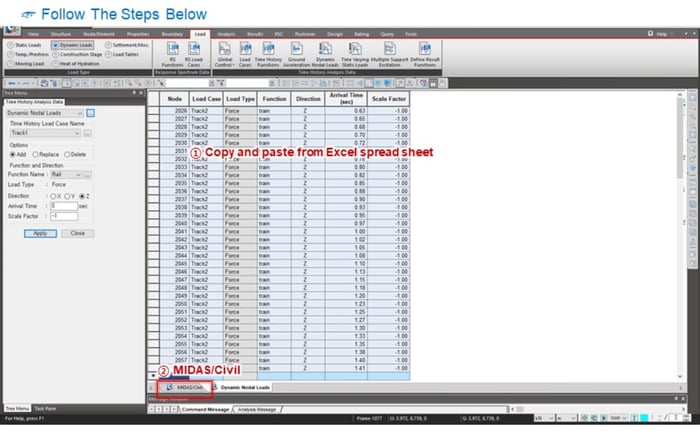The height and width of the screenshot is (435, 700).
Task: Open the Design ribbon tab
Action: (334, 34)
